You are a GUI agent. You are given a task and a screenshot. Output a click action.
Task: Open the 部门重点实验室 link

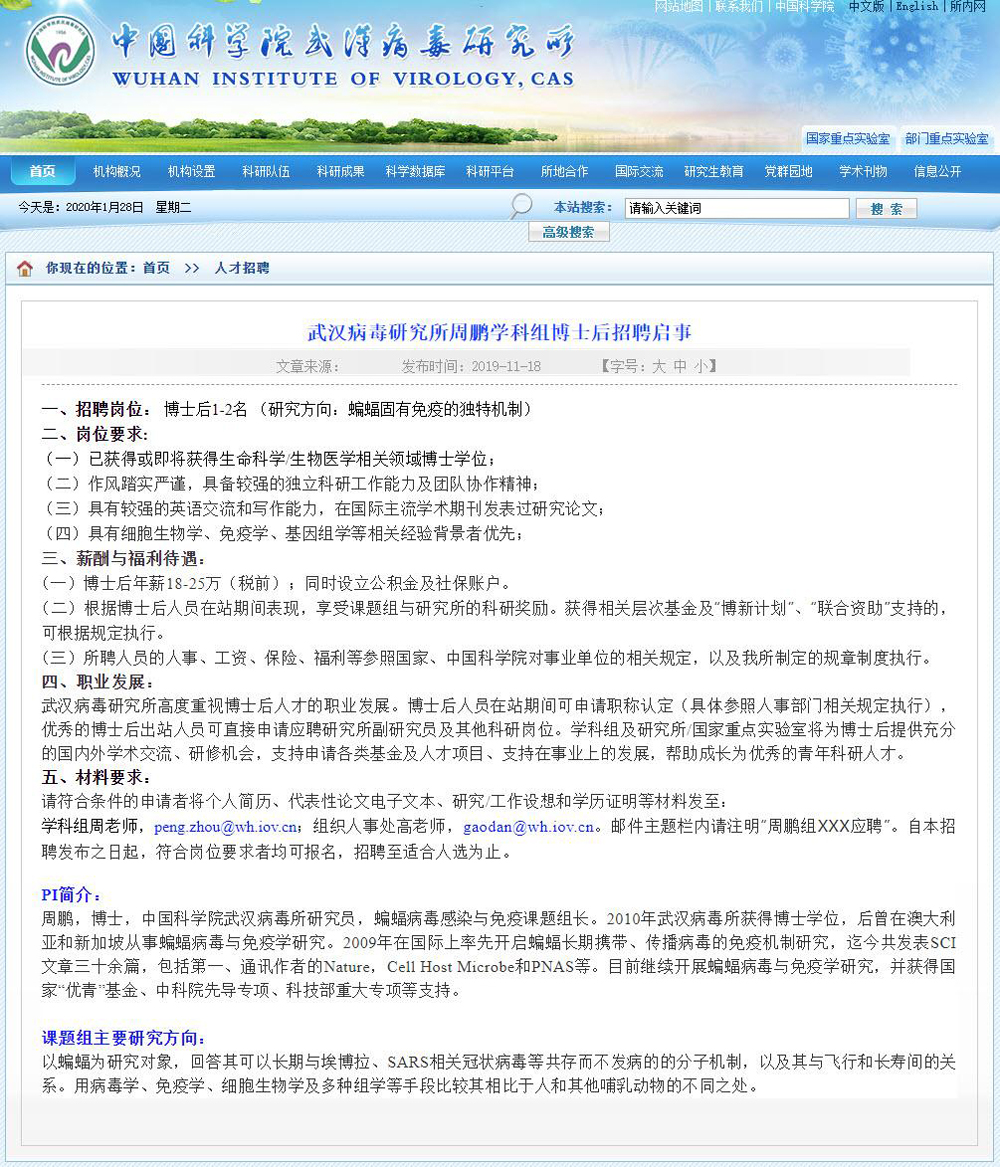pos(946,139)
